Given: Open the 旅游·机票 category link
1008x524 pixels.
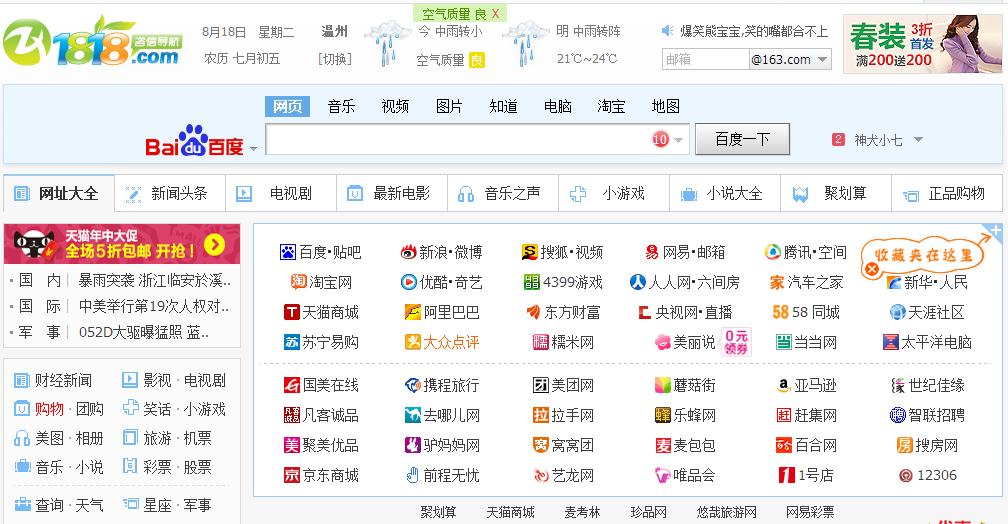Looking at the screenshot, I should [177, 438].
